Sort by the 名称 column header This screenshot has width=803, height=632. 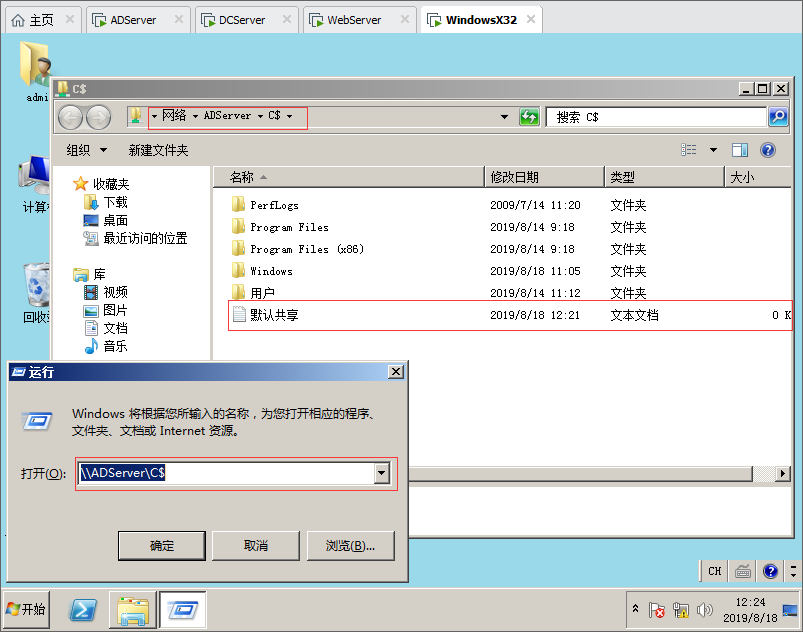(349, 177)
